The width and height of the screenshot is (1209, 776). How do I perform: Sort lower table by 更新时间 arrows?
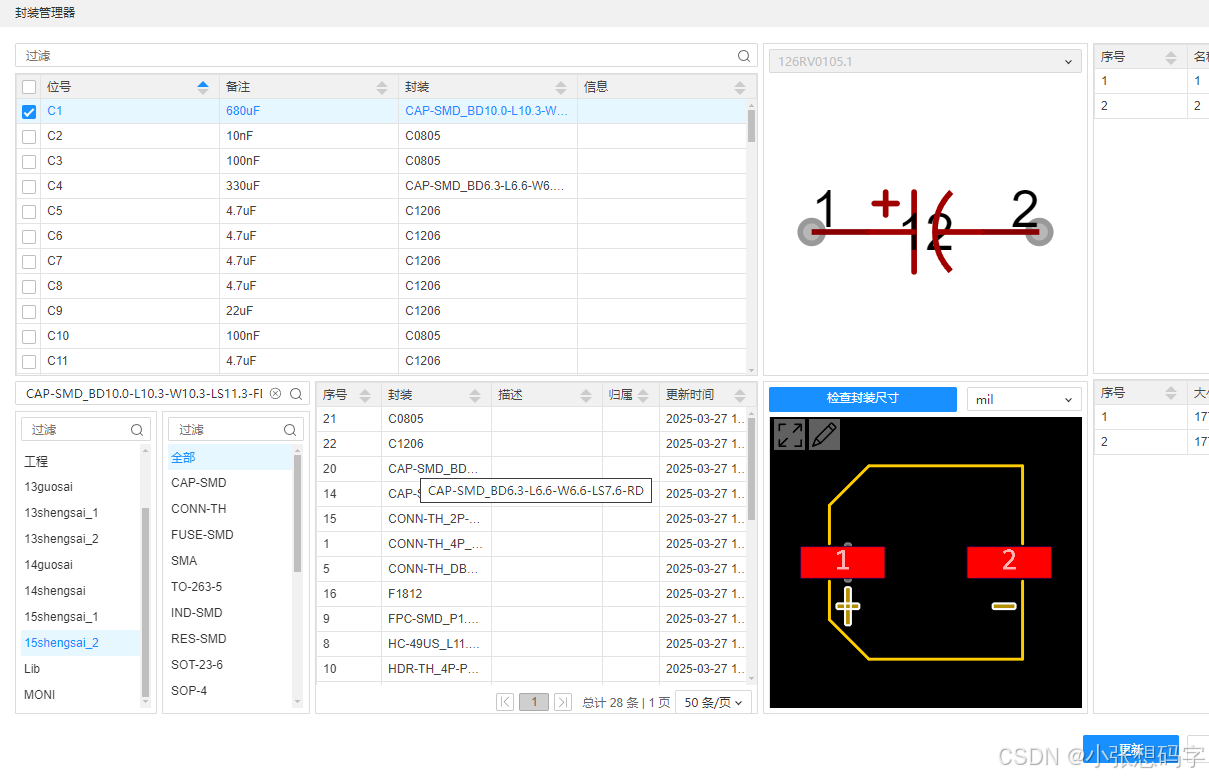click(740, 395)
